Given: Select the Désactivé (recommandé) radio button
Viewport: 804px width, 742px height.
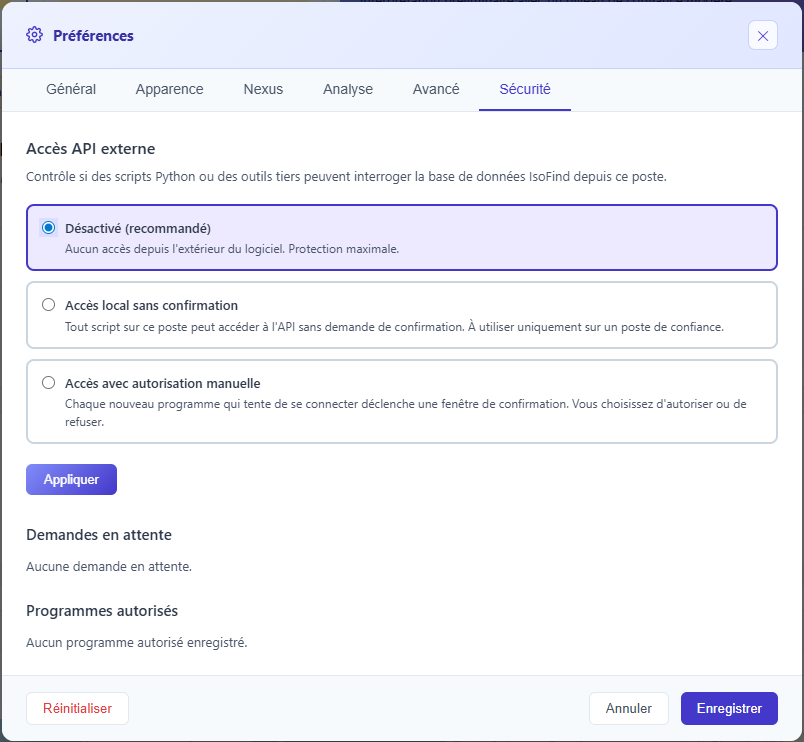Looking at the screenshot, I should 48,228.
